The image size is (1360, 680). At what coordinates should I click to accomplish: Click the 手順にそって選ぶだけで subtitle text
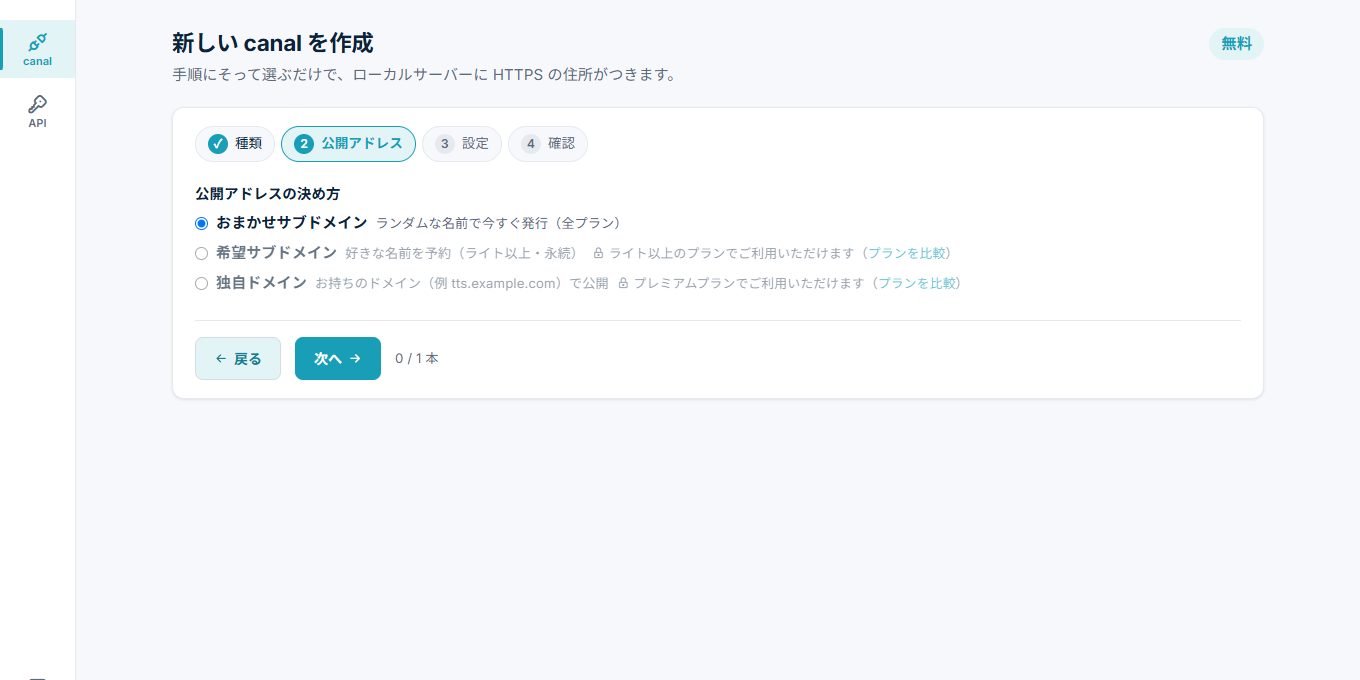(424, 75)
